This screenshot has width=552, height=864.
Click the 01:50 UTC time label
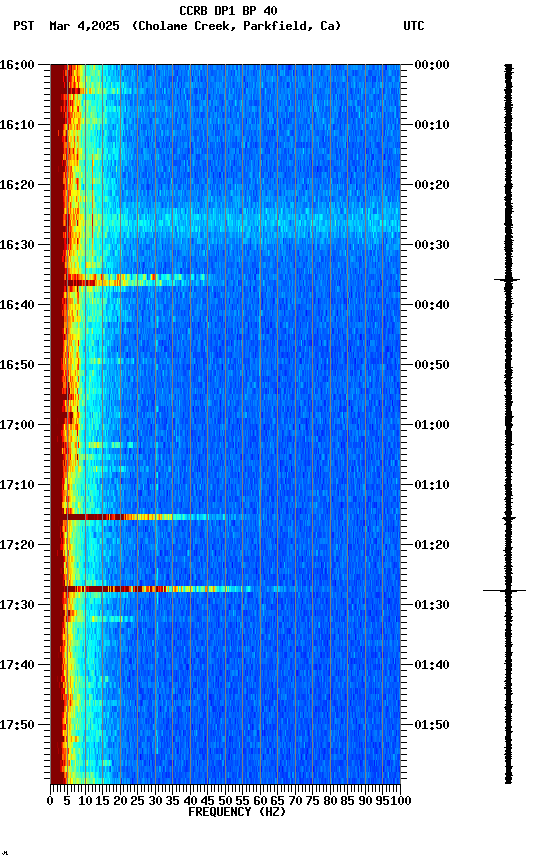click(x=432, y=725)
